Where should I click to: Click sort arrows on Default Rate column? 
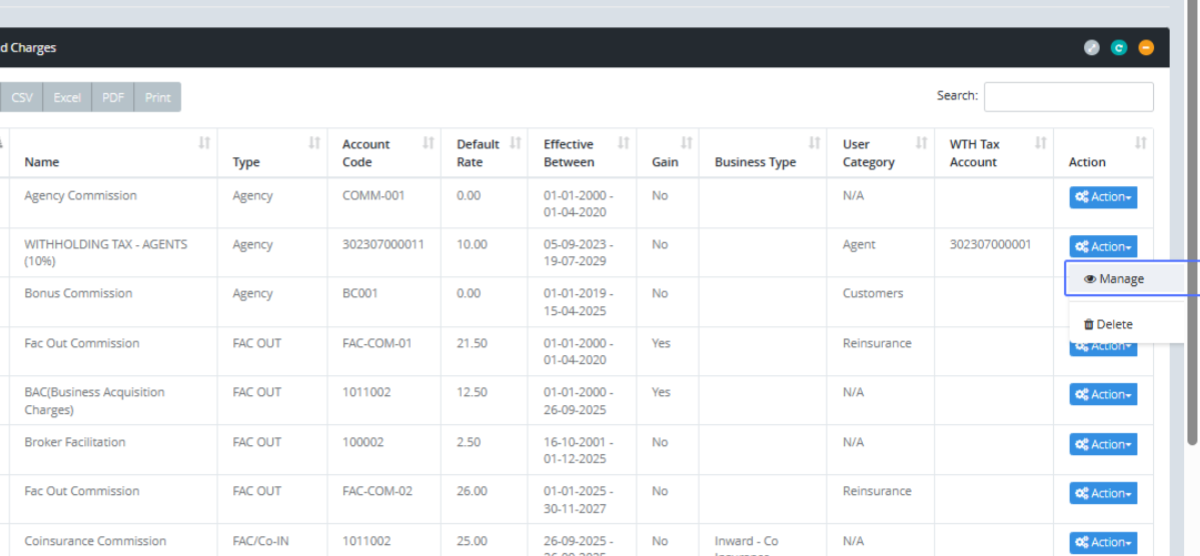click(515, 144)
